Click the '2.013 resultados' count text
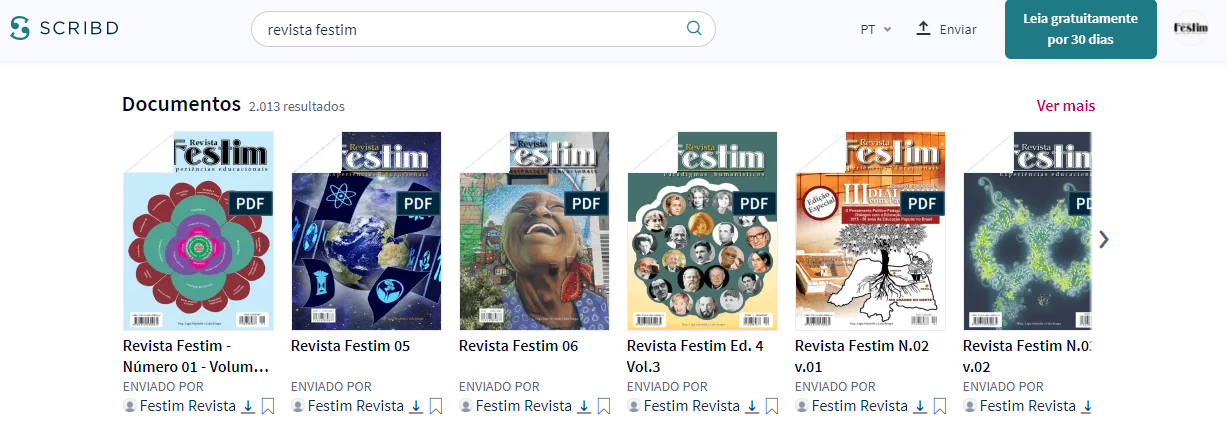 click(x=297, y=106)
